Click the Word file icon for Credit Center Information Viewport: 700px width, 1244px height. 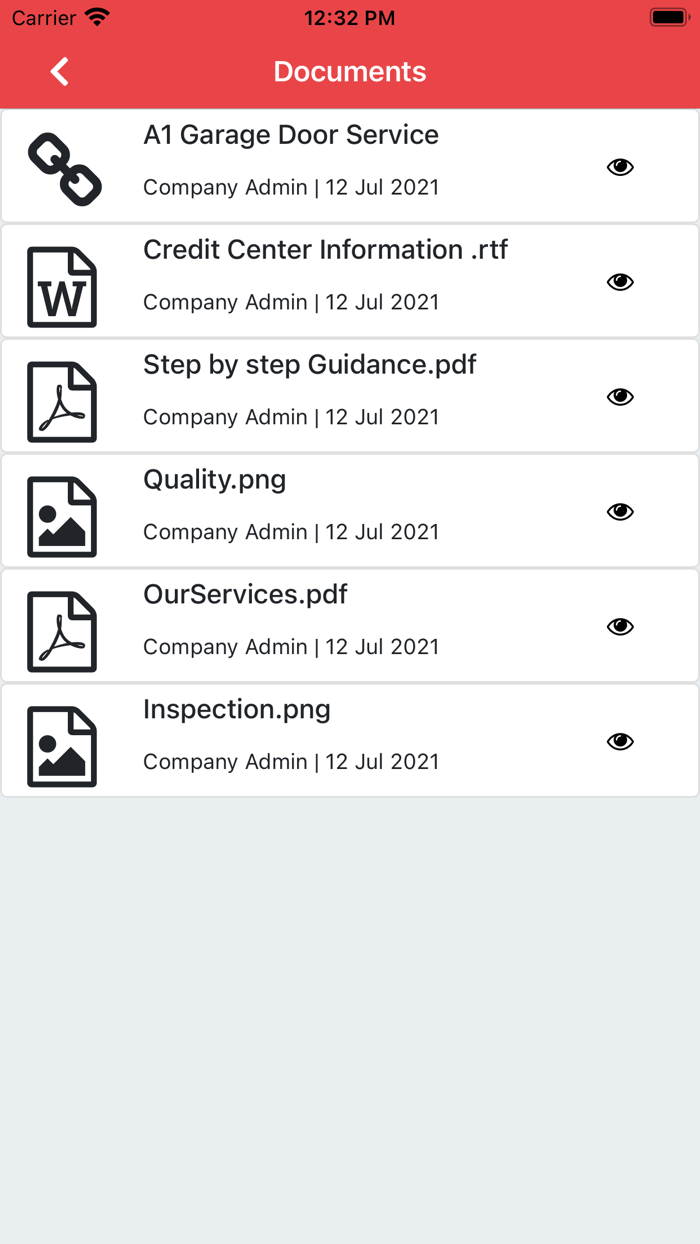click(62, 287)
